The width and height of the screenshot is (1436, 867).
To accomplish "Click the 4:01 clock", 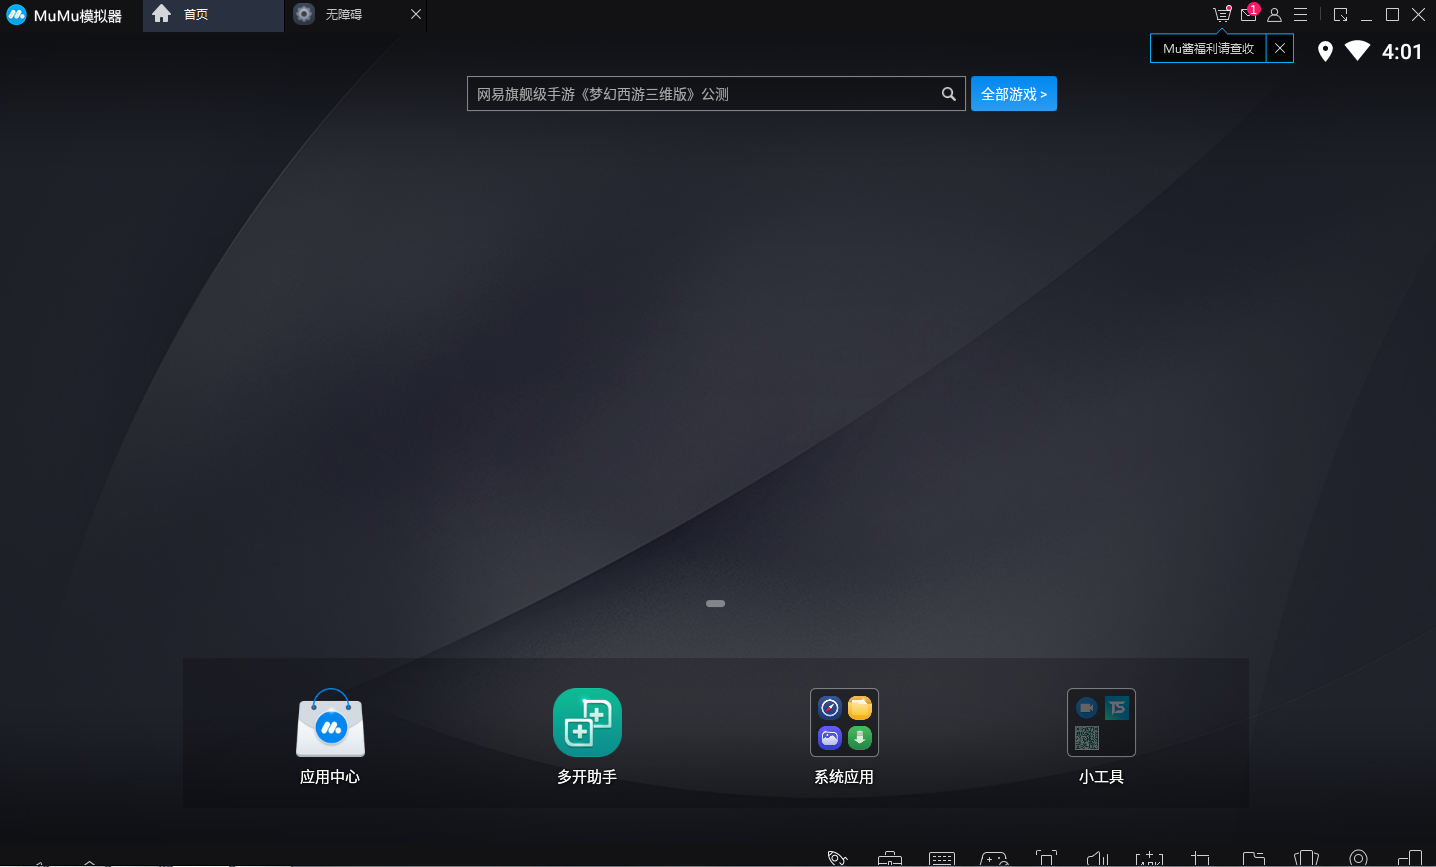I will click(x=1402, y=52).
